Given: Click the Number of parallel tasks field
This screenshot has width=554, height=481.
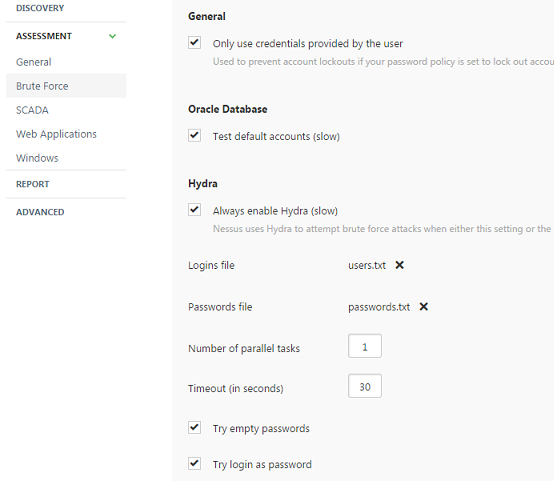Looking at the screenshot, I should click(365, 346).
